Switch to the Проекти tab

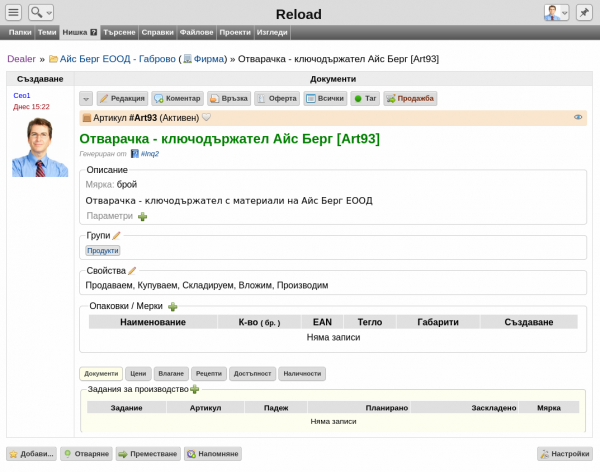[235, 33]
